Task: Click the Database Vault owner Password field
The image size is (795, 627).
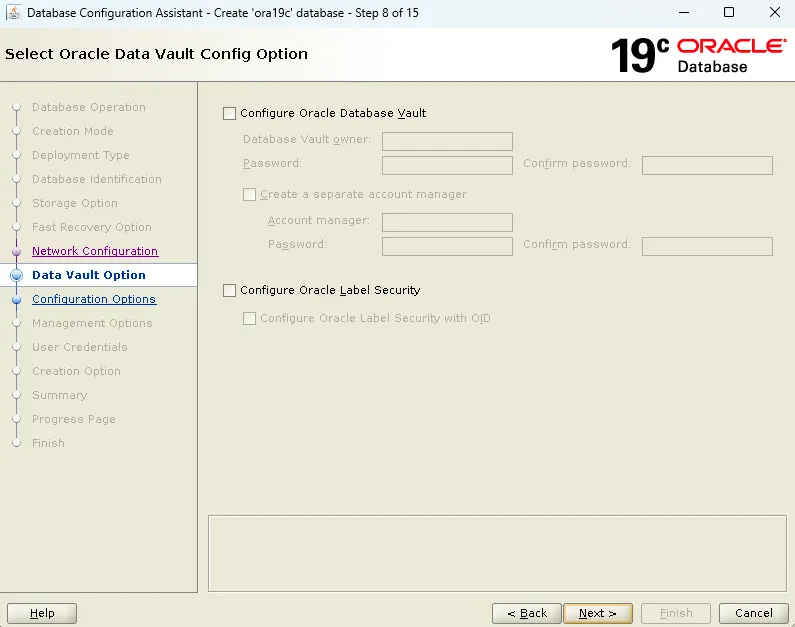Action: tap(447, 165)
